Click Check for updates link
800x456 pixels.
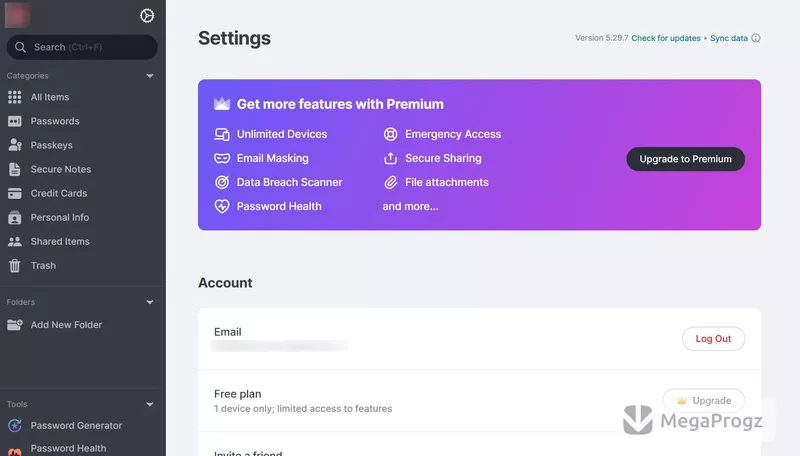click(666, 38)
